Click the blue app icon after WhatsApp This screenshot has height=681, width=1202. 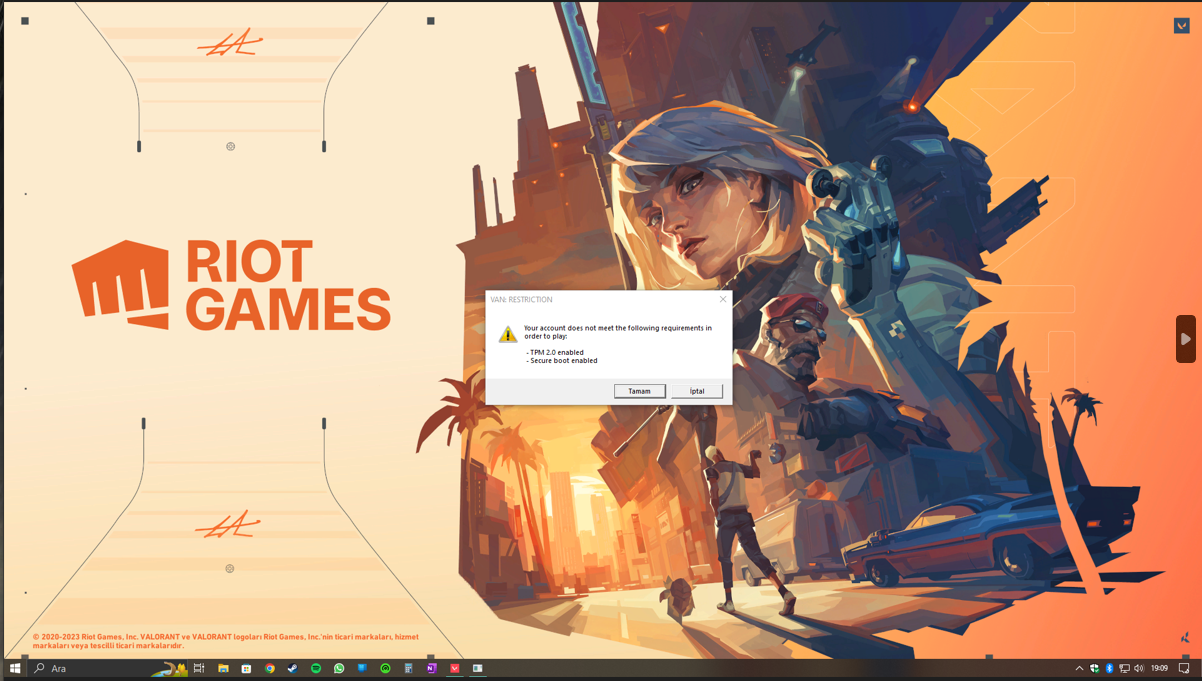click(362, 668)
